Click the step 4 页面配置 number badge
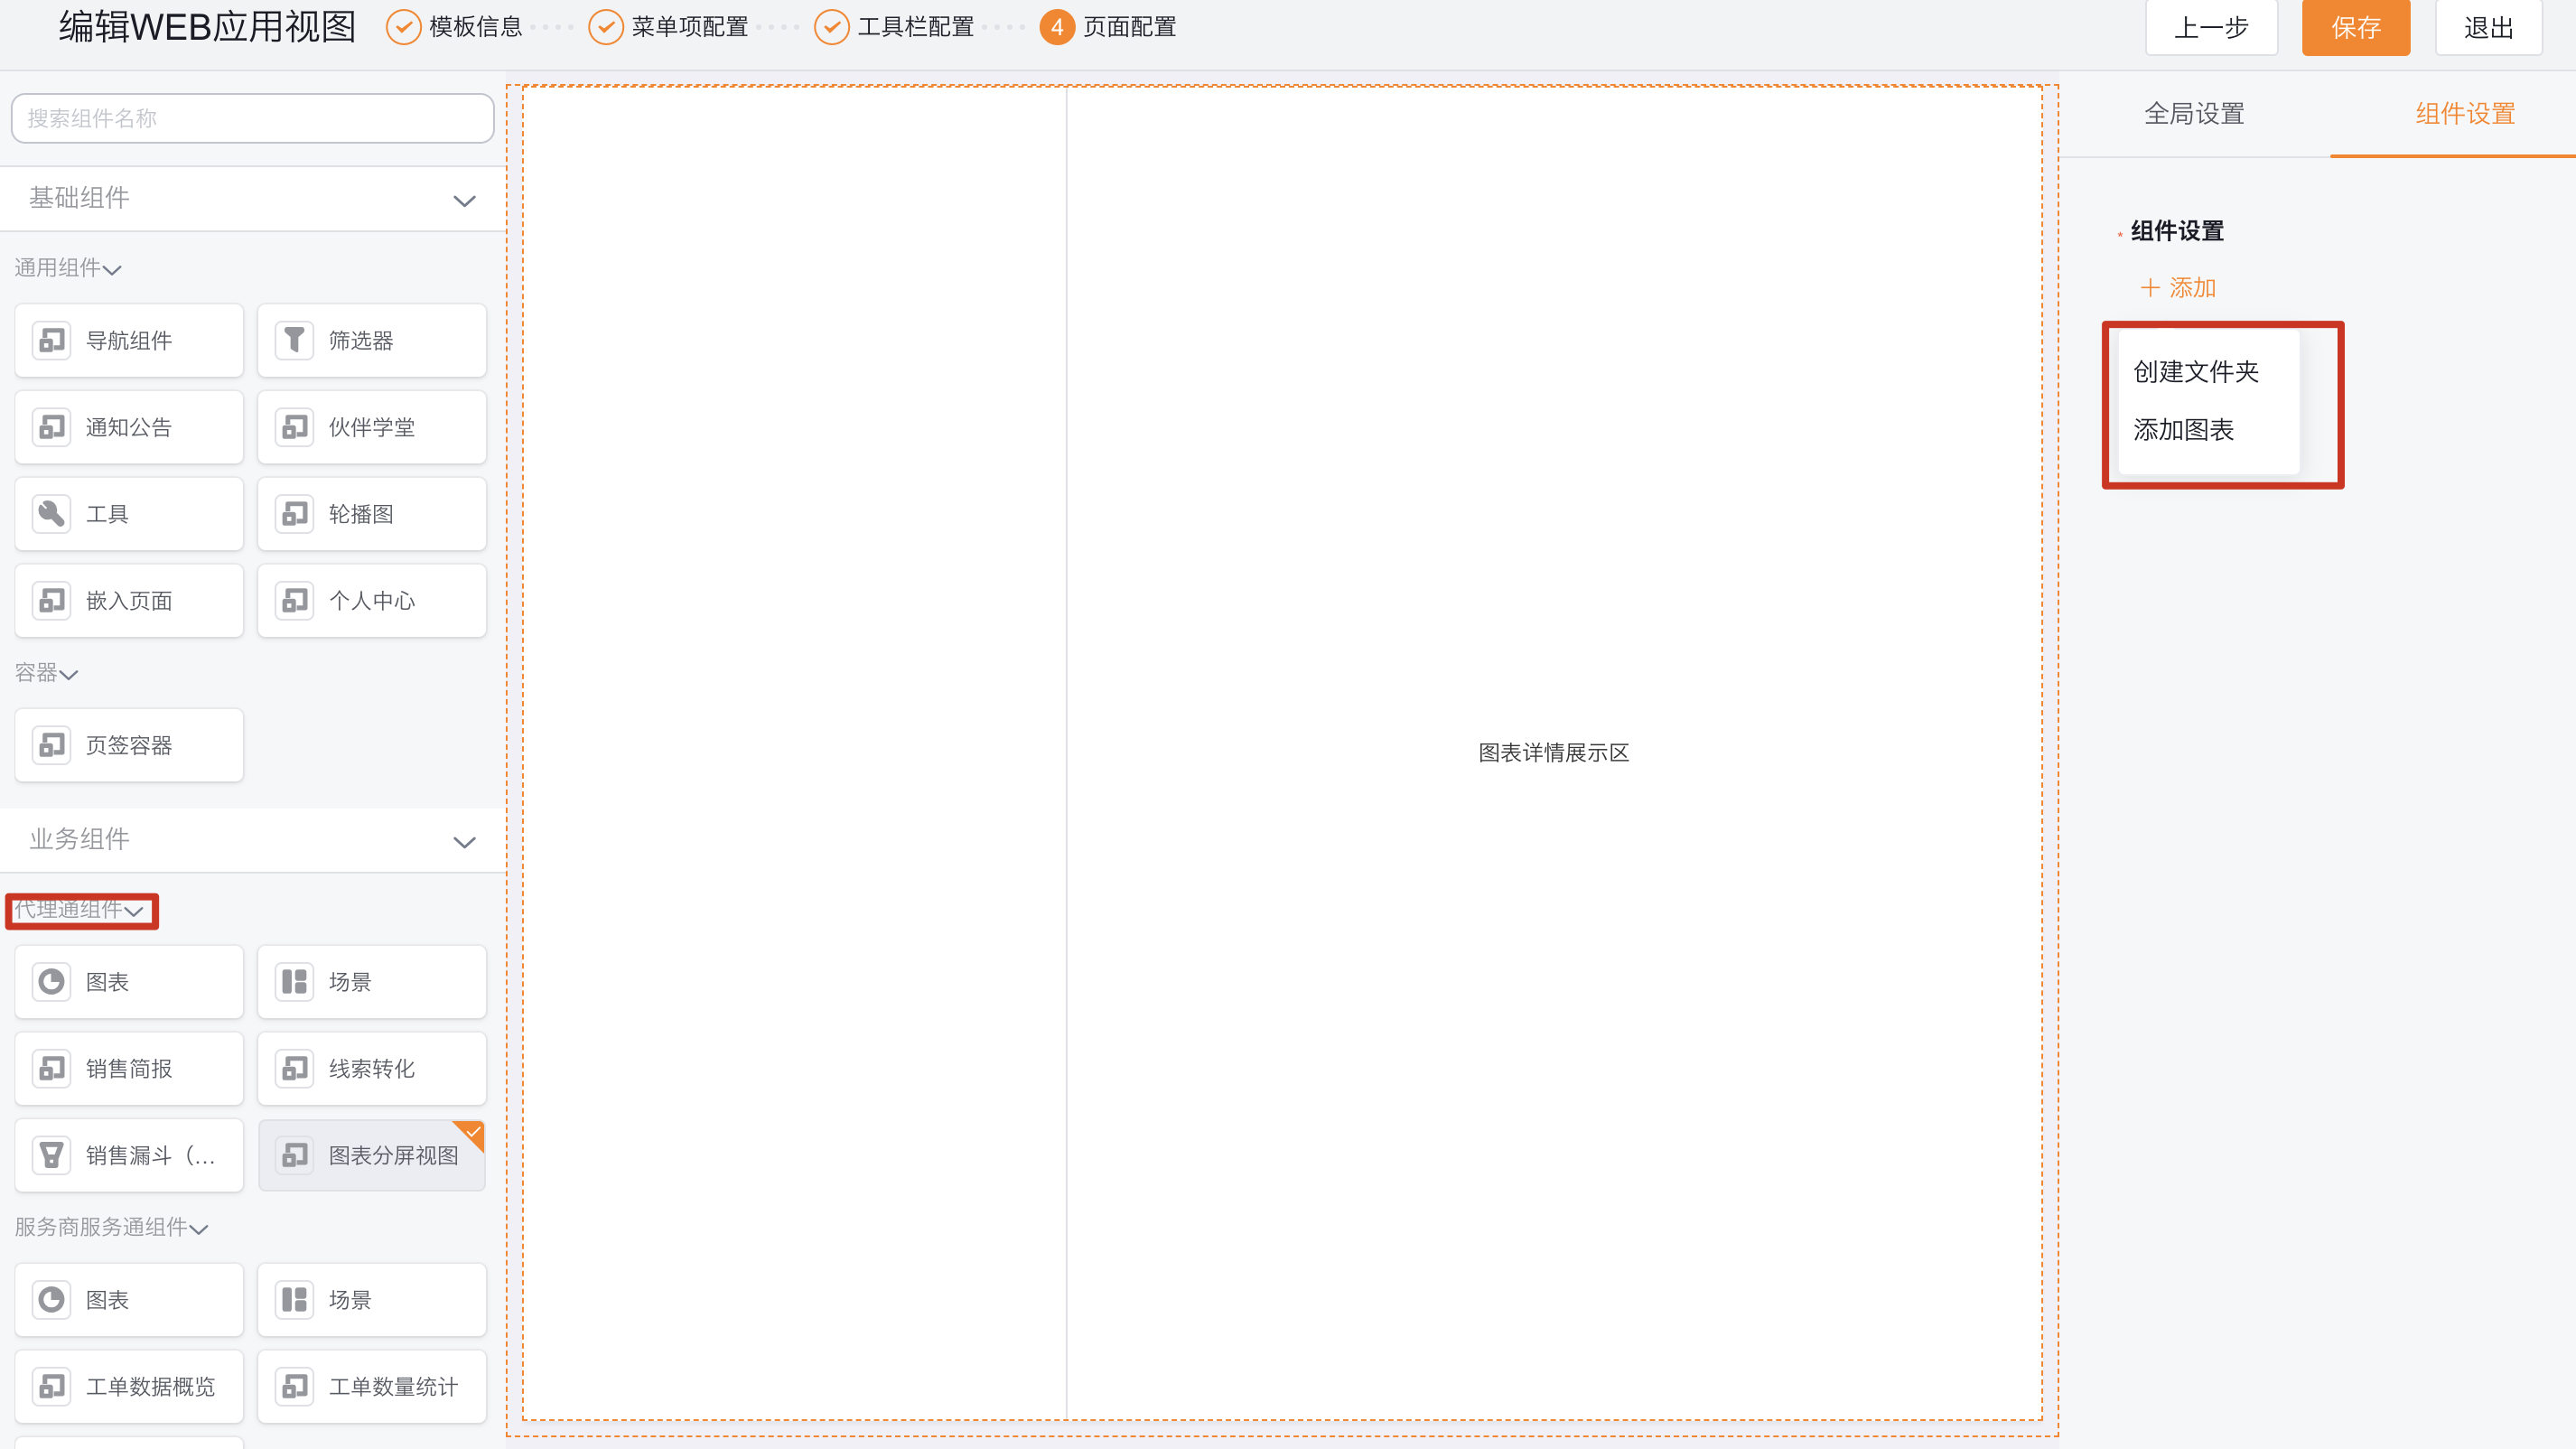Image resolution: width=2576 pixels, height=1449 pixels. 1057,27
